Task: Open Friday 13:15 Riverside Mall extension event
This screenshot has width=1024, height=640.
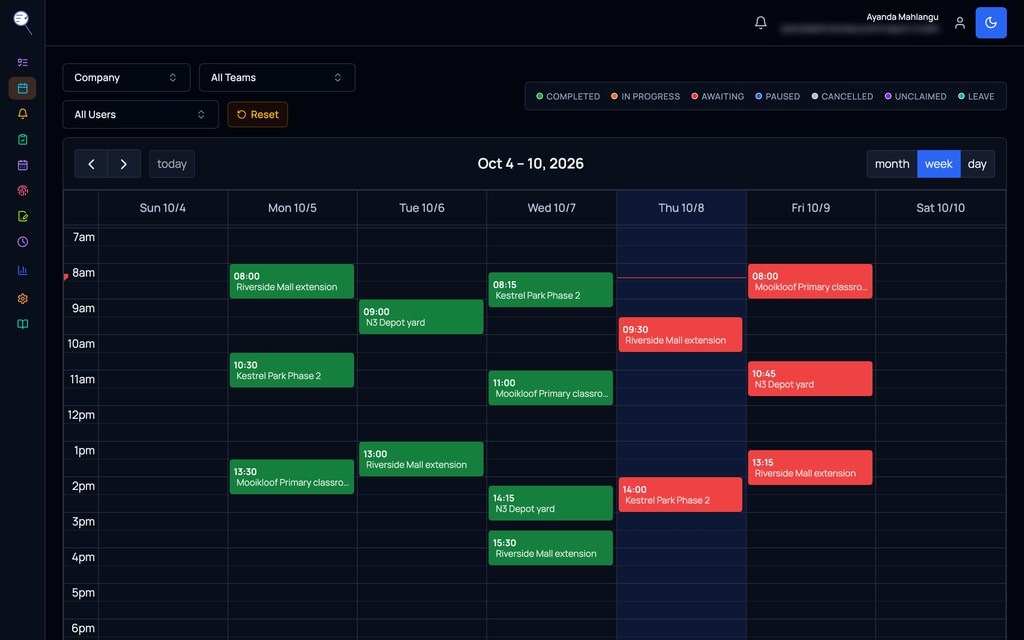Action: [x=810, y=468]
